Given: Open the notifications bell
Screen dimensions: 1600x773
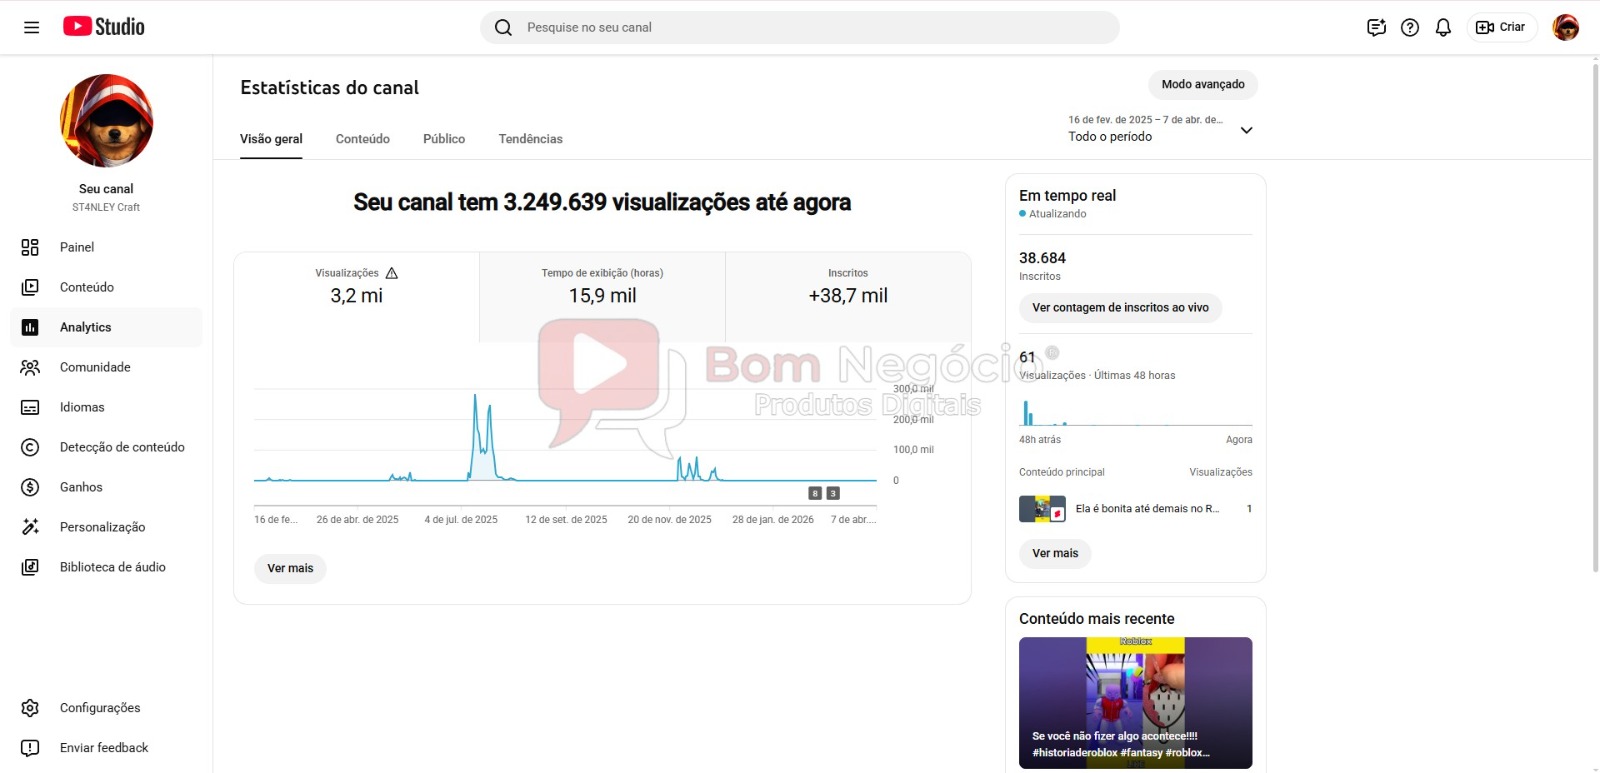Looking at the screenshot, I should coord(1443,27).
